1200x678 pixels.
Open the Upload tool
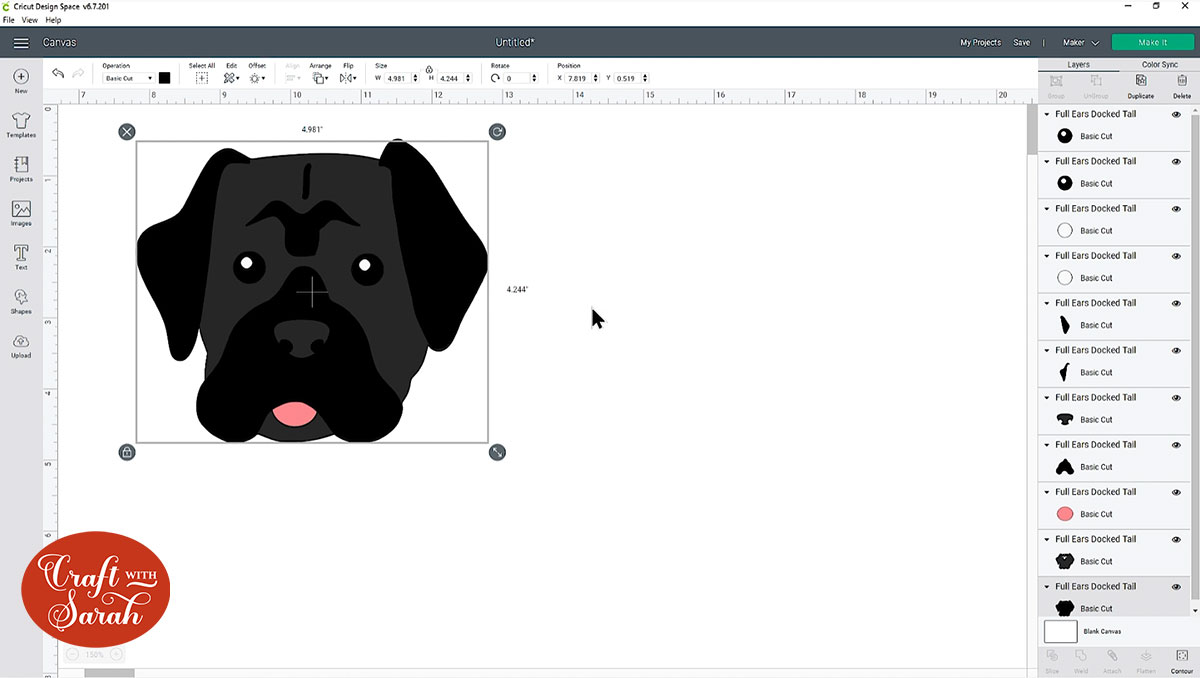point(21,345)
